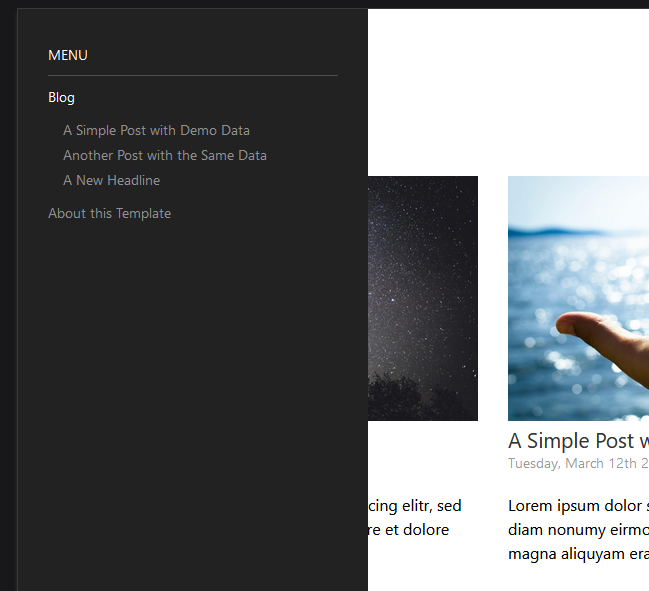Click the white header area above post images

click(x=508, y=92)
